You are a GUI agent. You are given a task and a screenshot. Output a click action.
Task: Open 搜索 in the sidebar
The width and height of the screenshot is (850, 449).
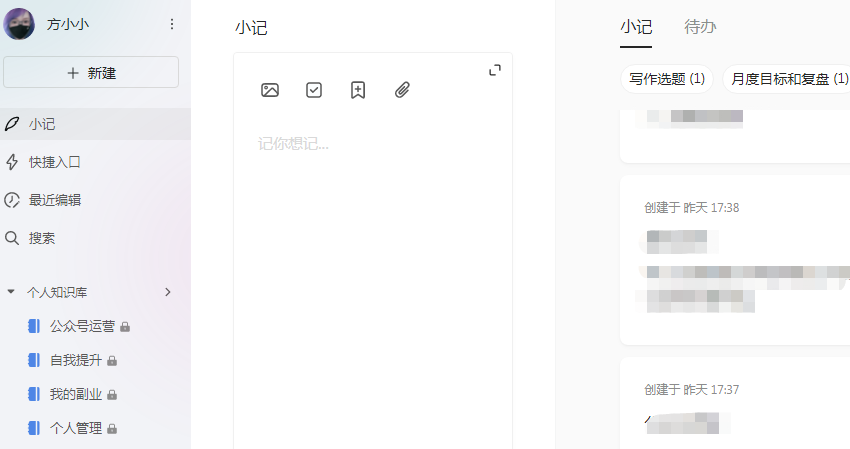click(x=42, y=238)
